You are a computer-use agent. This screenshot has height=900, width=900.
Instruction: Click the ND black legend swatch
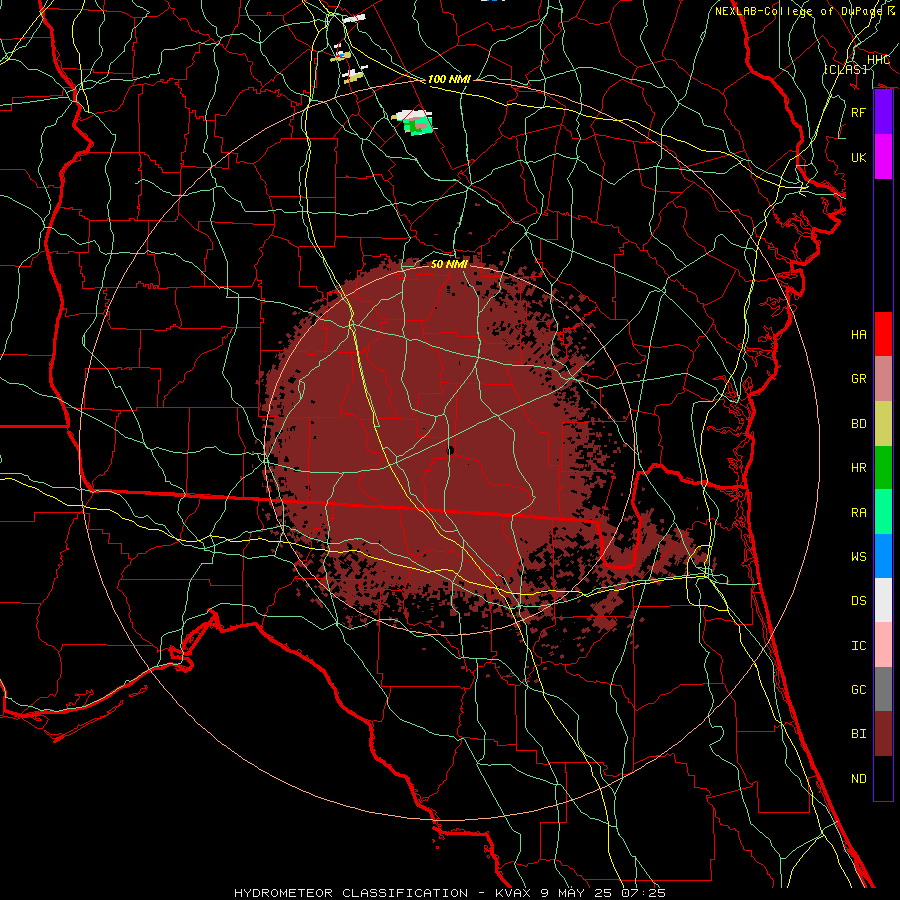[883, 778]
